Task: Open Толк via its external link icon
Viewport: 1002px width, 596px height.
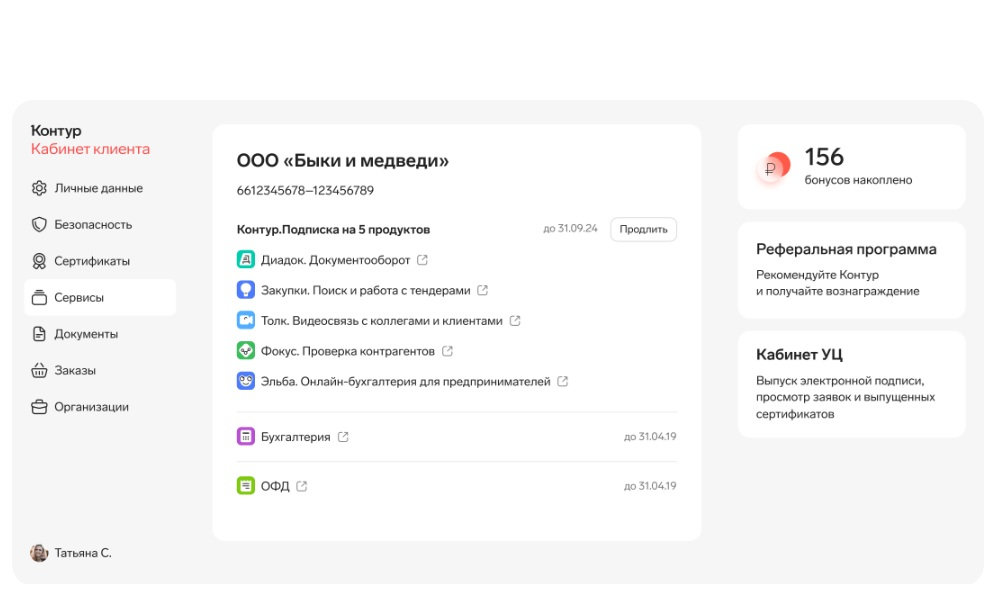Action: pos(515,321)
